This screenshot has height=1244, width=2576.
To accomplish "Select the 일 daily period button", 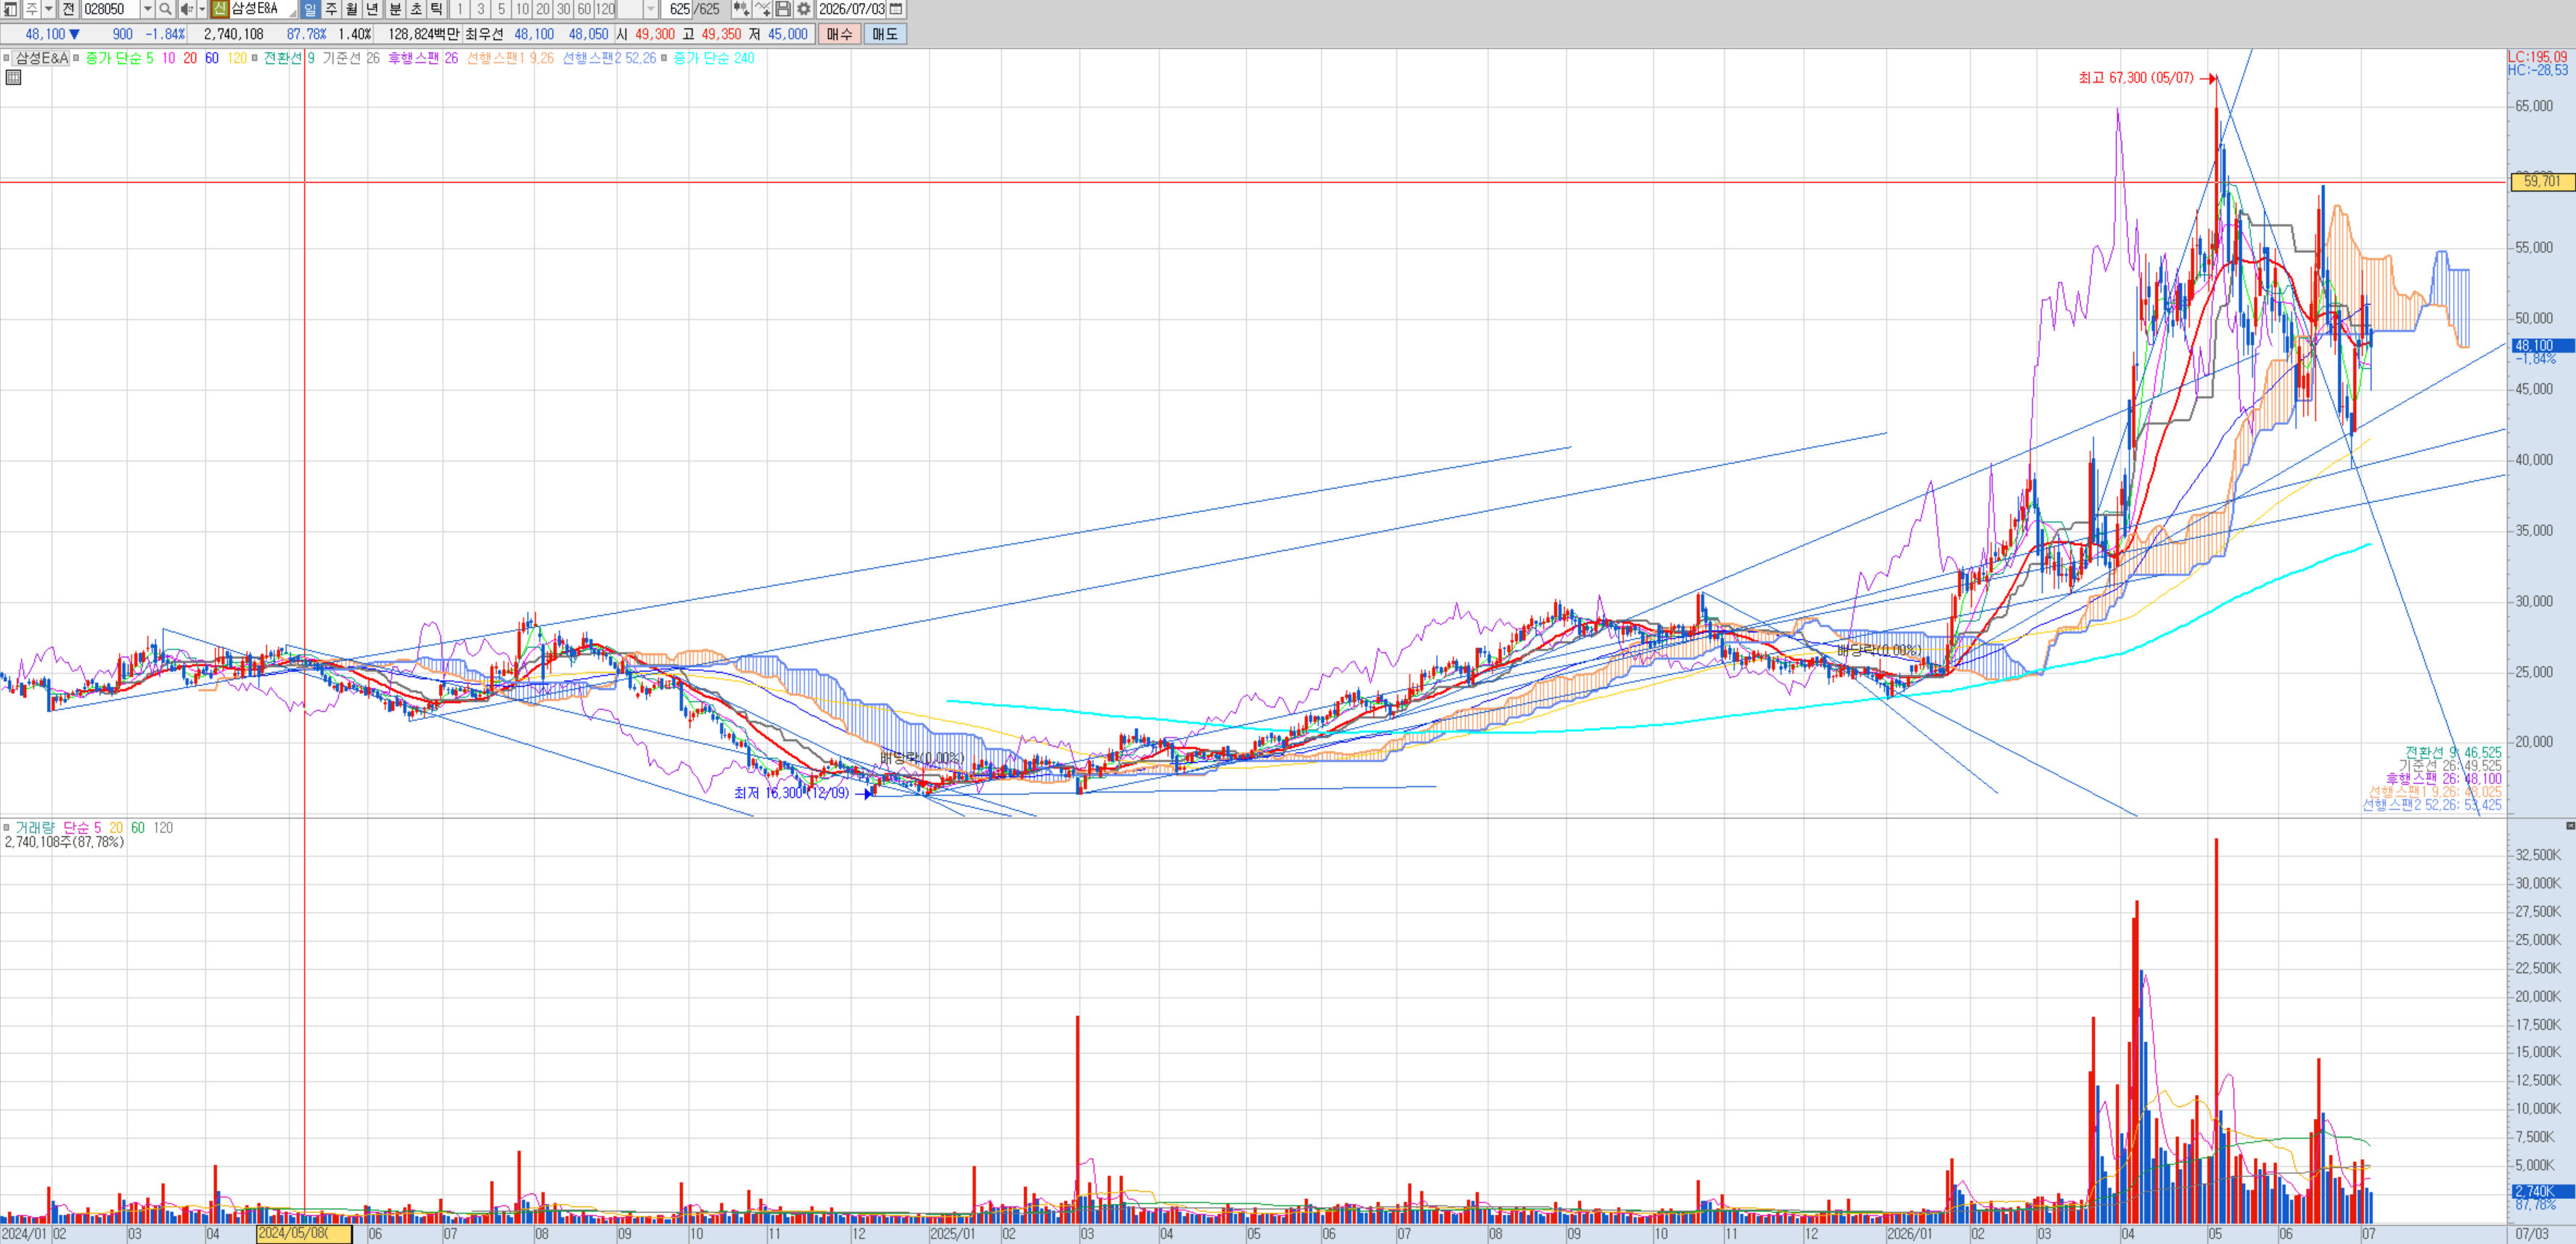I will coord(310,9).
